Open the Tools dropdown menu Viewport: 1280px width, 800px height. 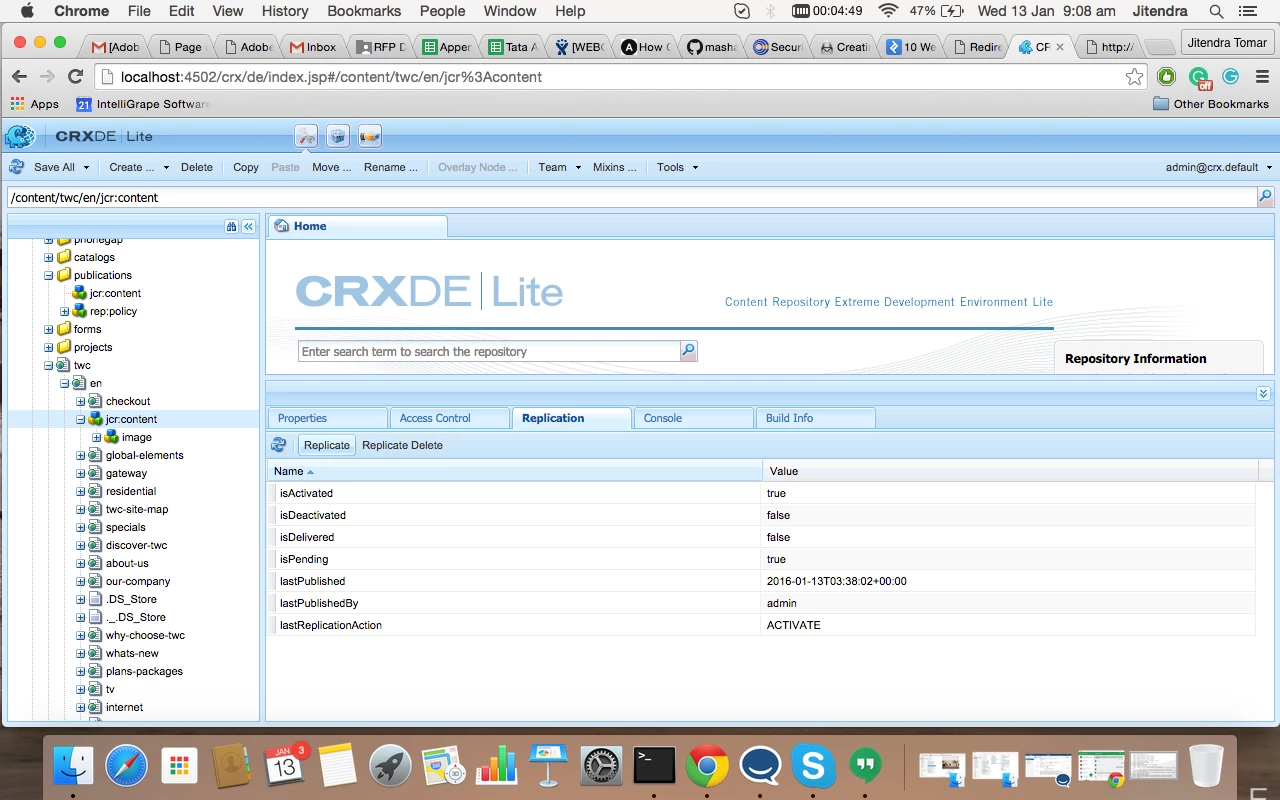click(677, 167)
